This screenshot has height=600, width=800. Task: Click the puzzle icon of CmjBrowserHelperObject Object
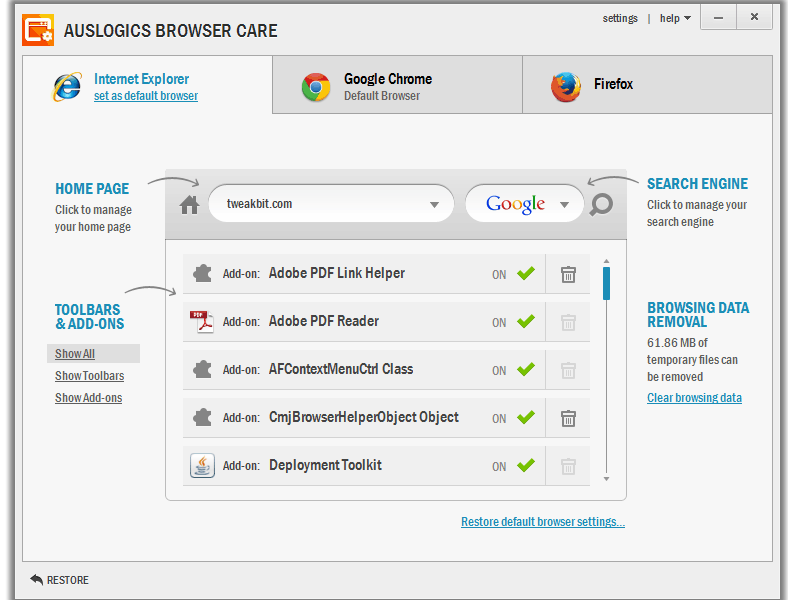203,417
